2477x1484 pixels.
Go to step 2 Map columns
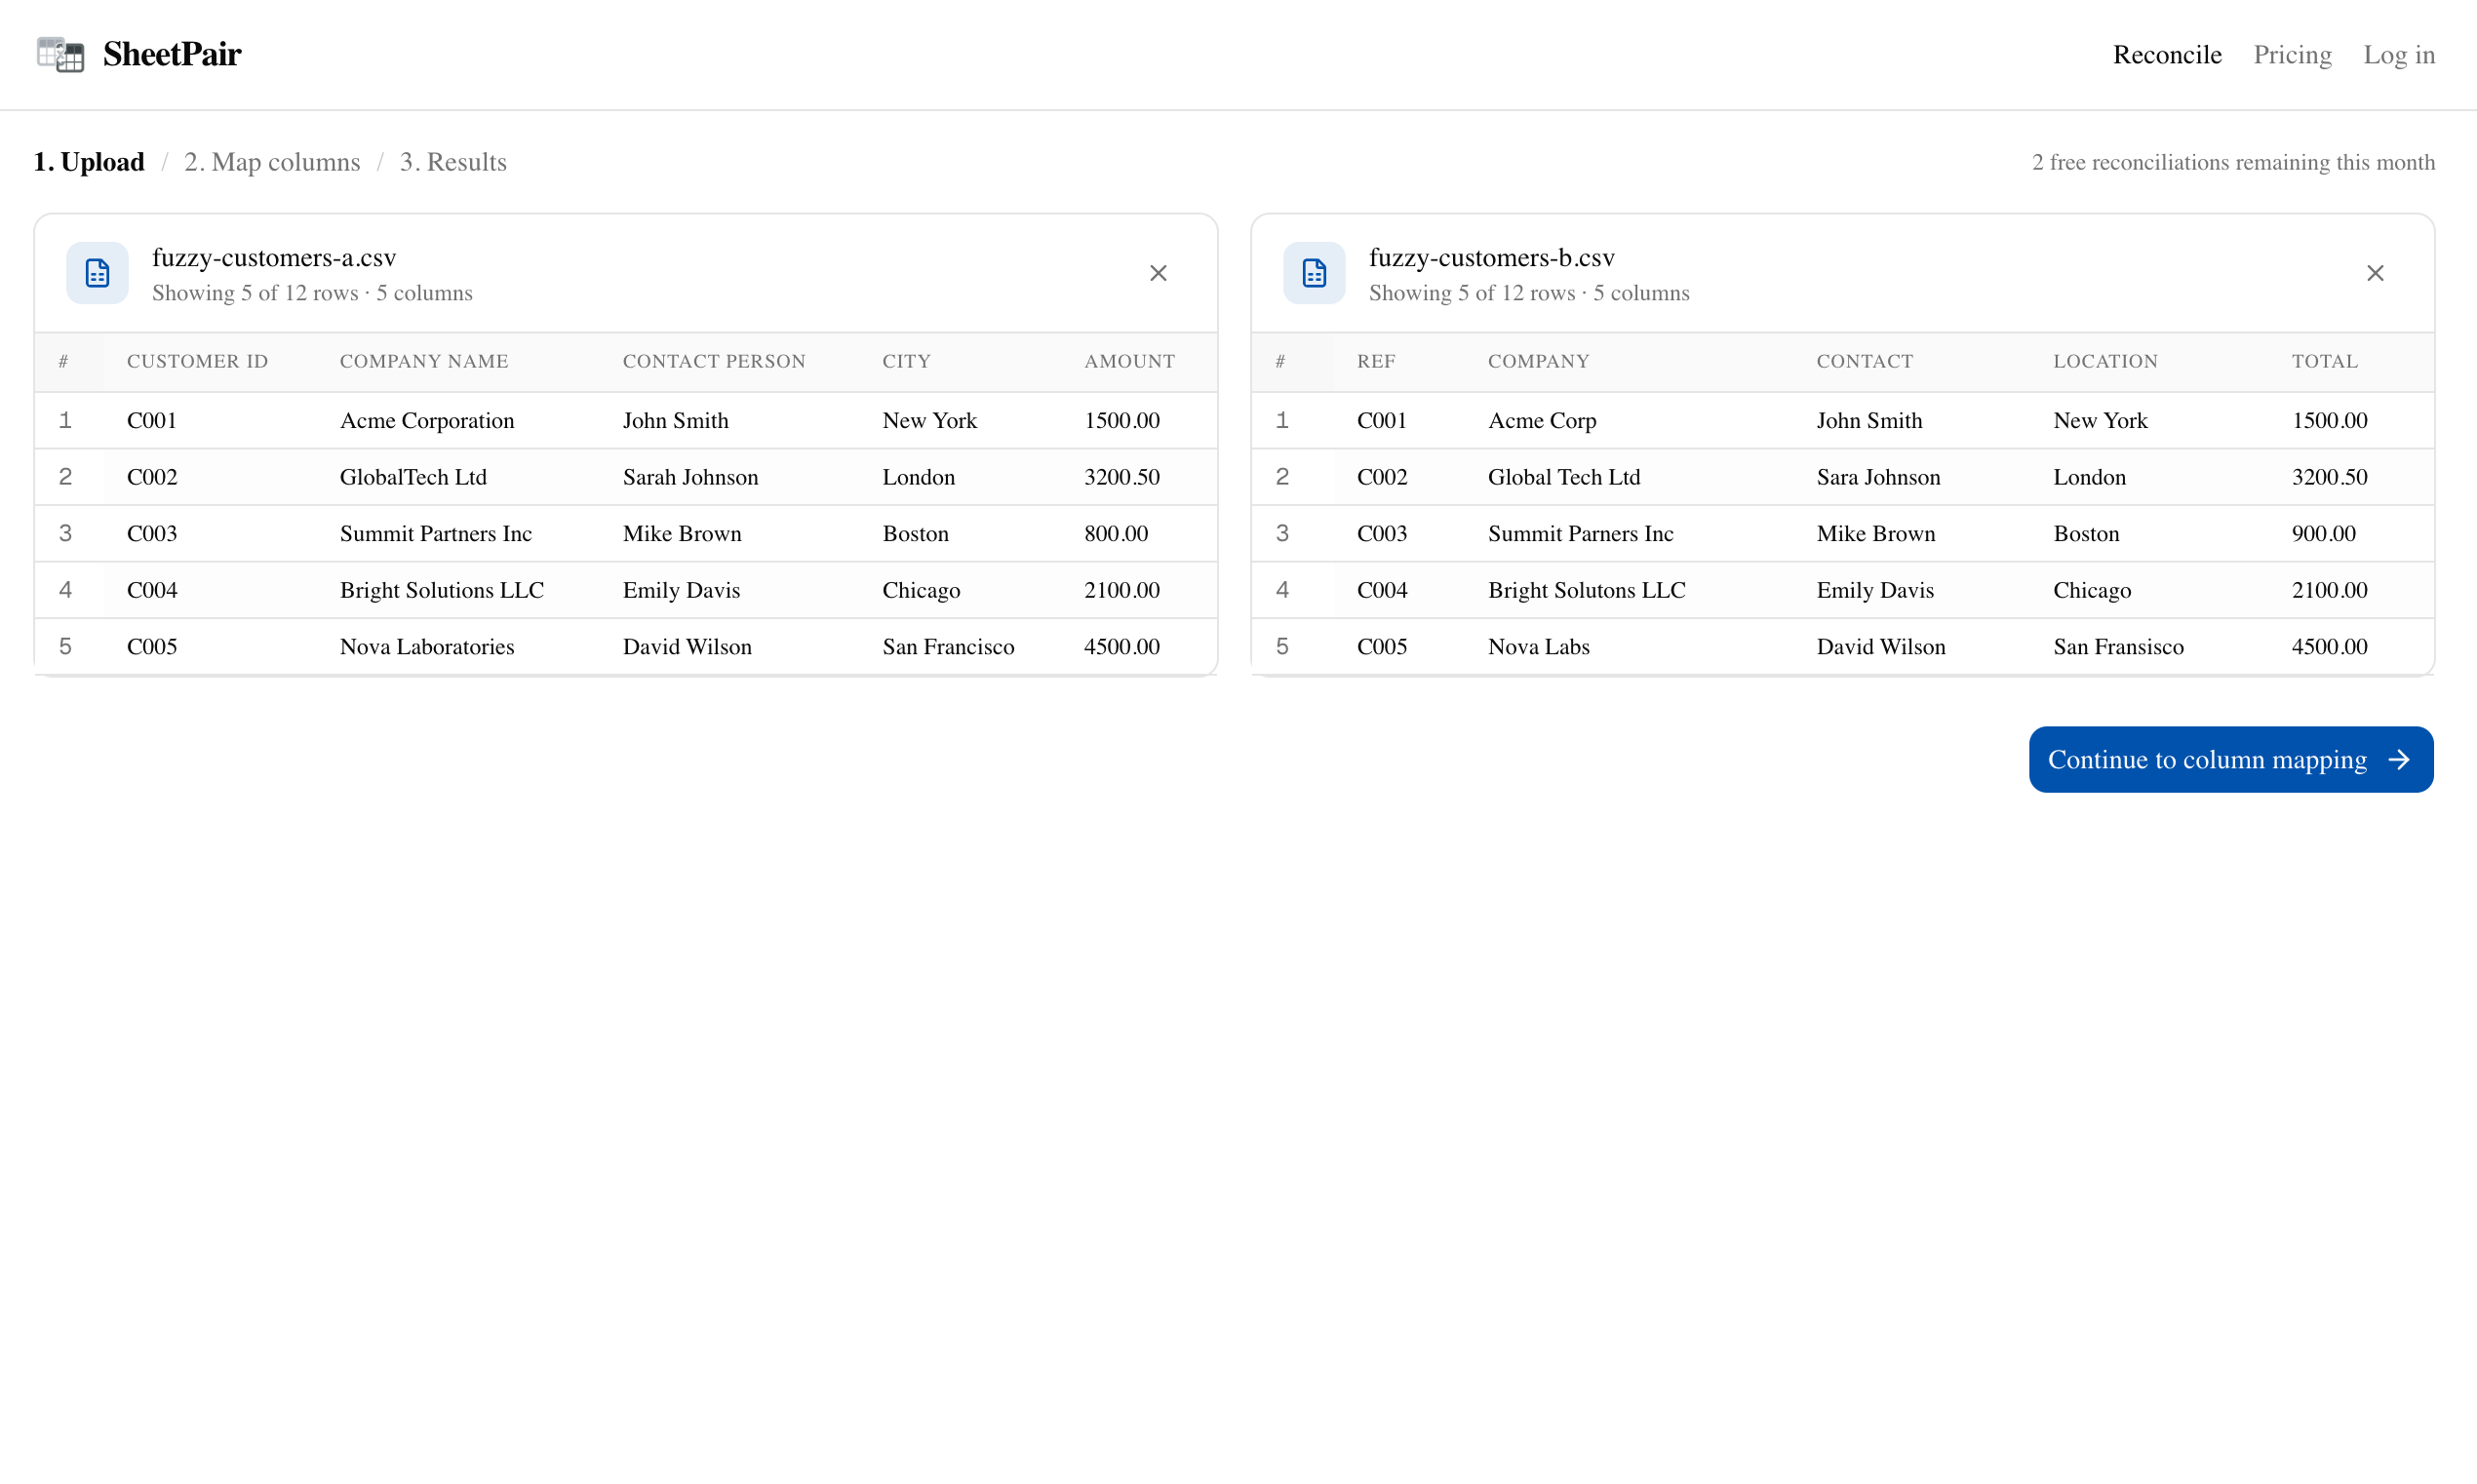click(271, 162)
